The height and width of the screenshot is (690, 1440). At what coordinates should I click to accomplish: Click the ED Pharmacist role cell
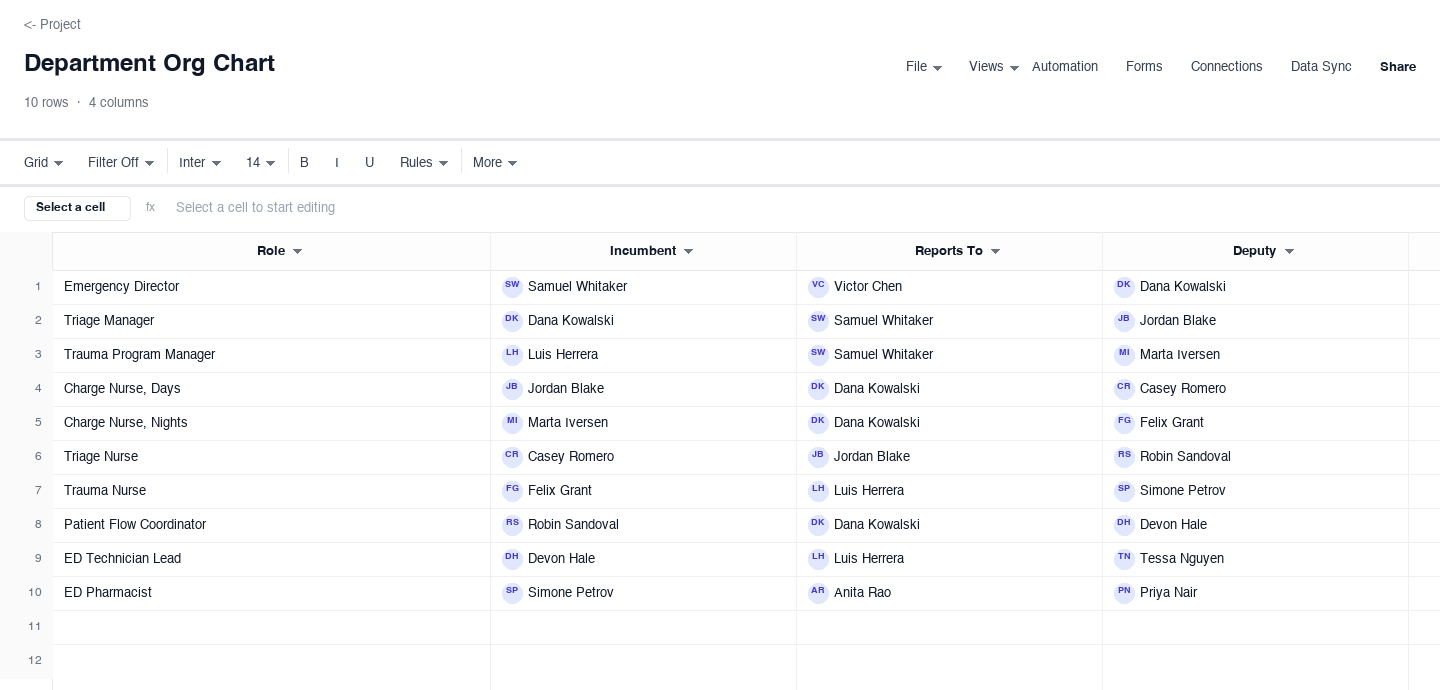pyautogui.click(x=271, y=593)
